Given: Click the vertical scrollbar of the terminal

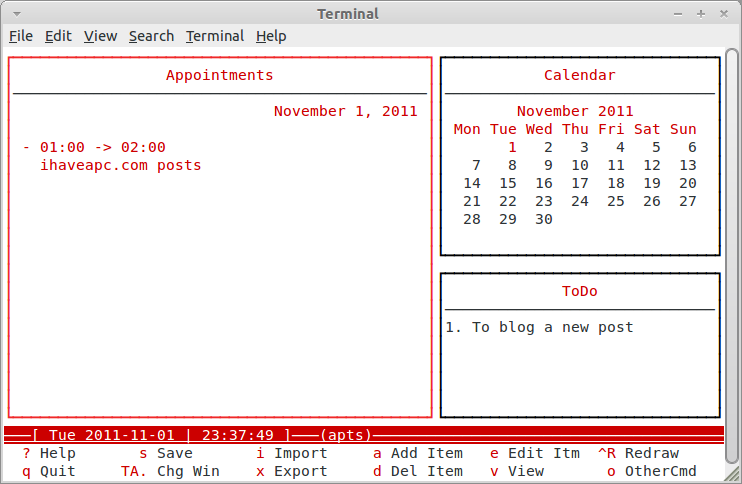Looking at the screenshot, I should pyautogui.click(x=732, y=256).
